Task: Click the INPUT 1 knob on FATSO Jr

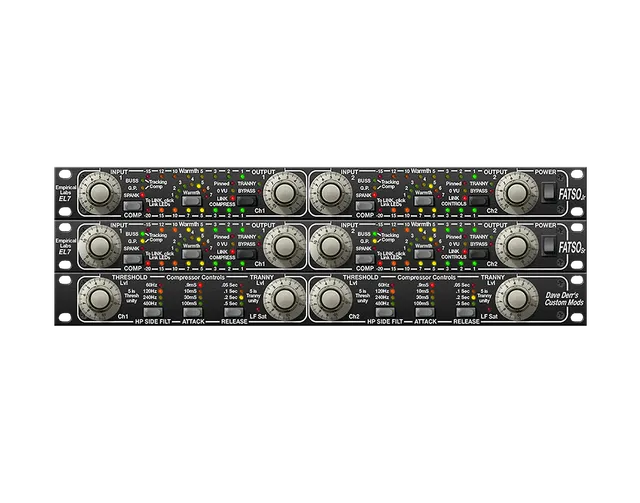Action: tap(100, 193)
